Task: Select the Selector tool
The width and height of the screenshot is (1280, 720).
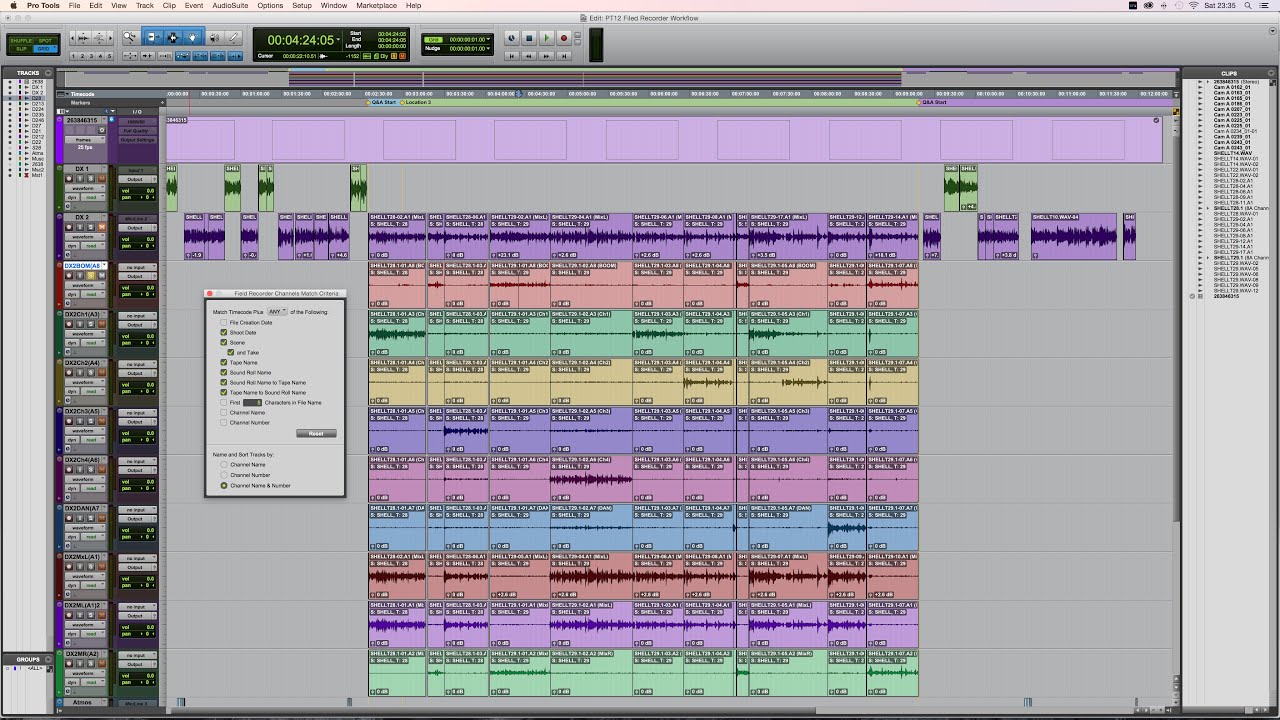Action: [173, 38]
